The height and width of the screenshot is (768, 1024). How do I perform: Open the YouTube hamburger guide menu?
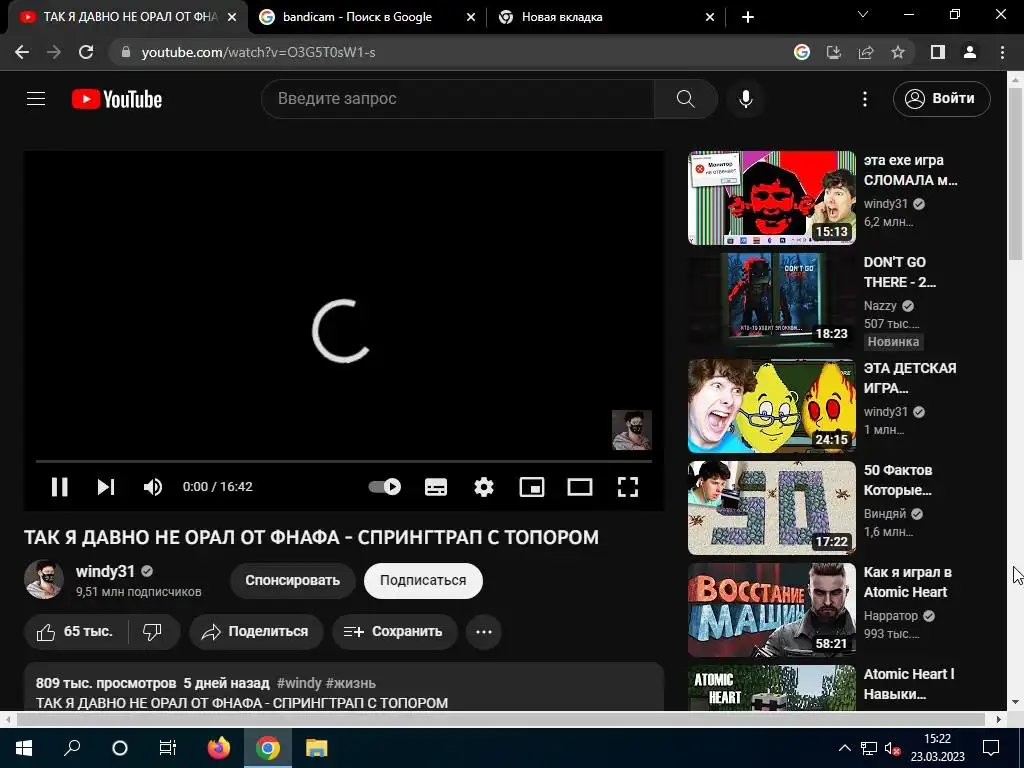(36, 99)
